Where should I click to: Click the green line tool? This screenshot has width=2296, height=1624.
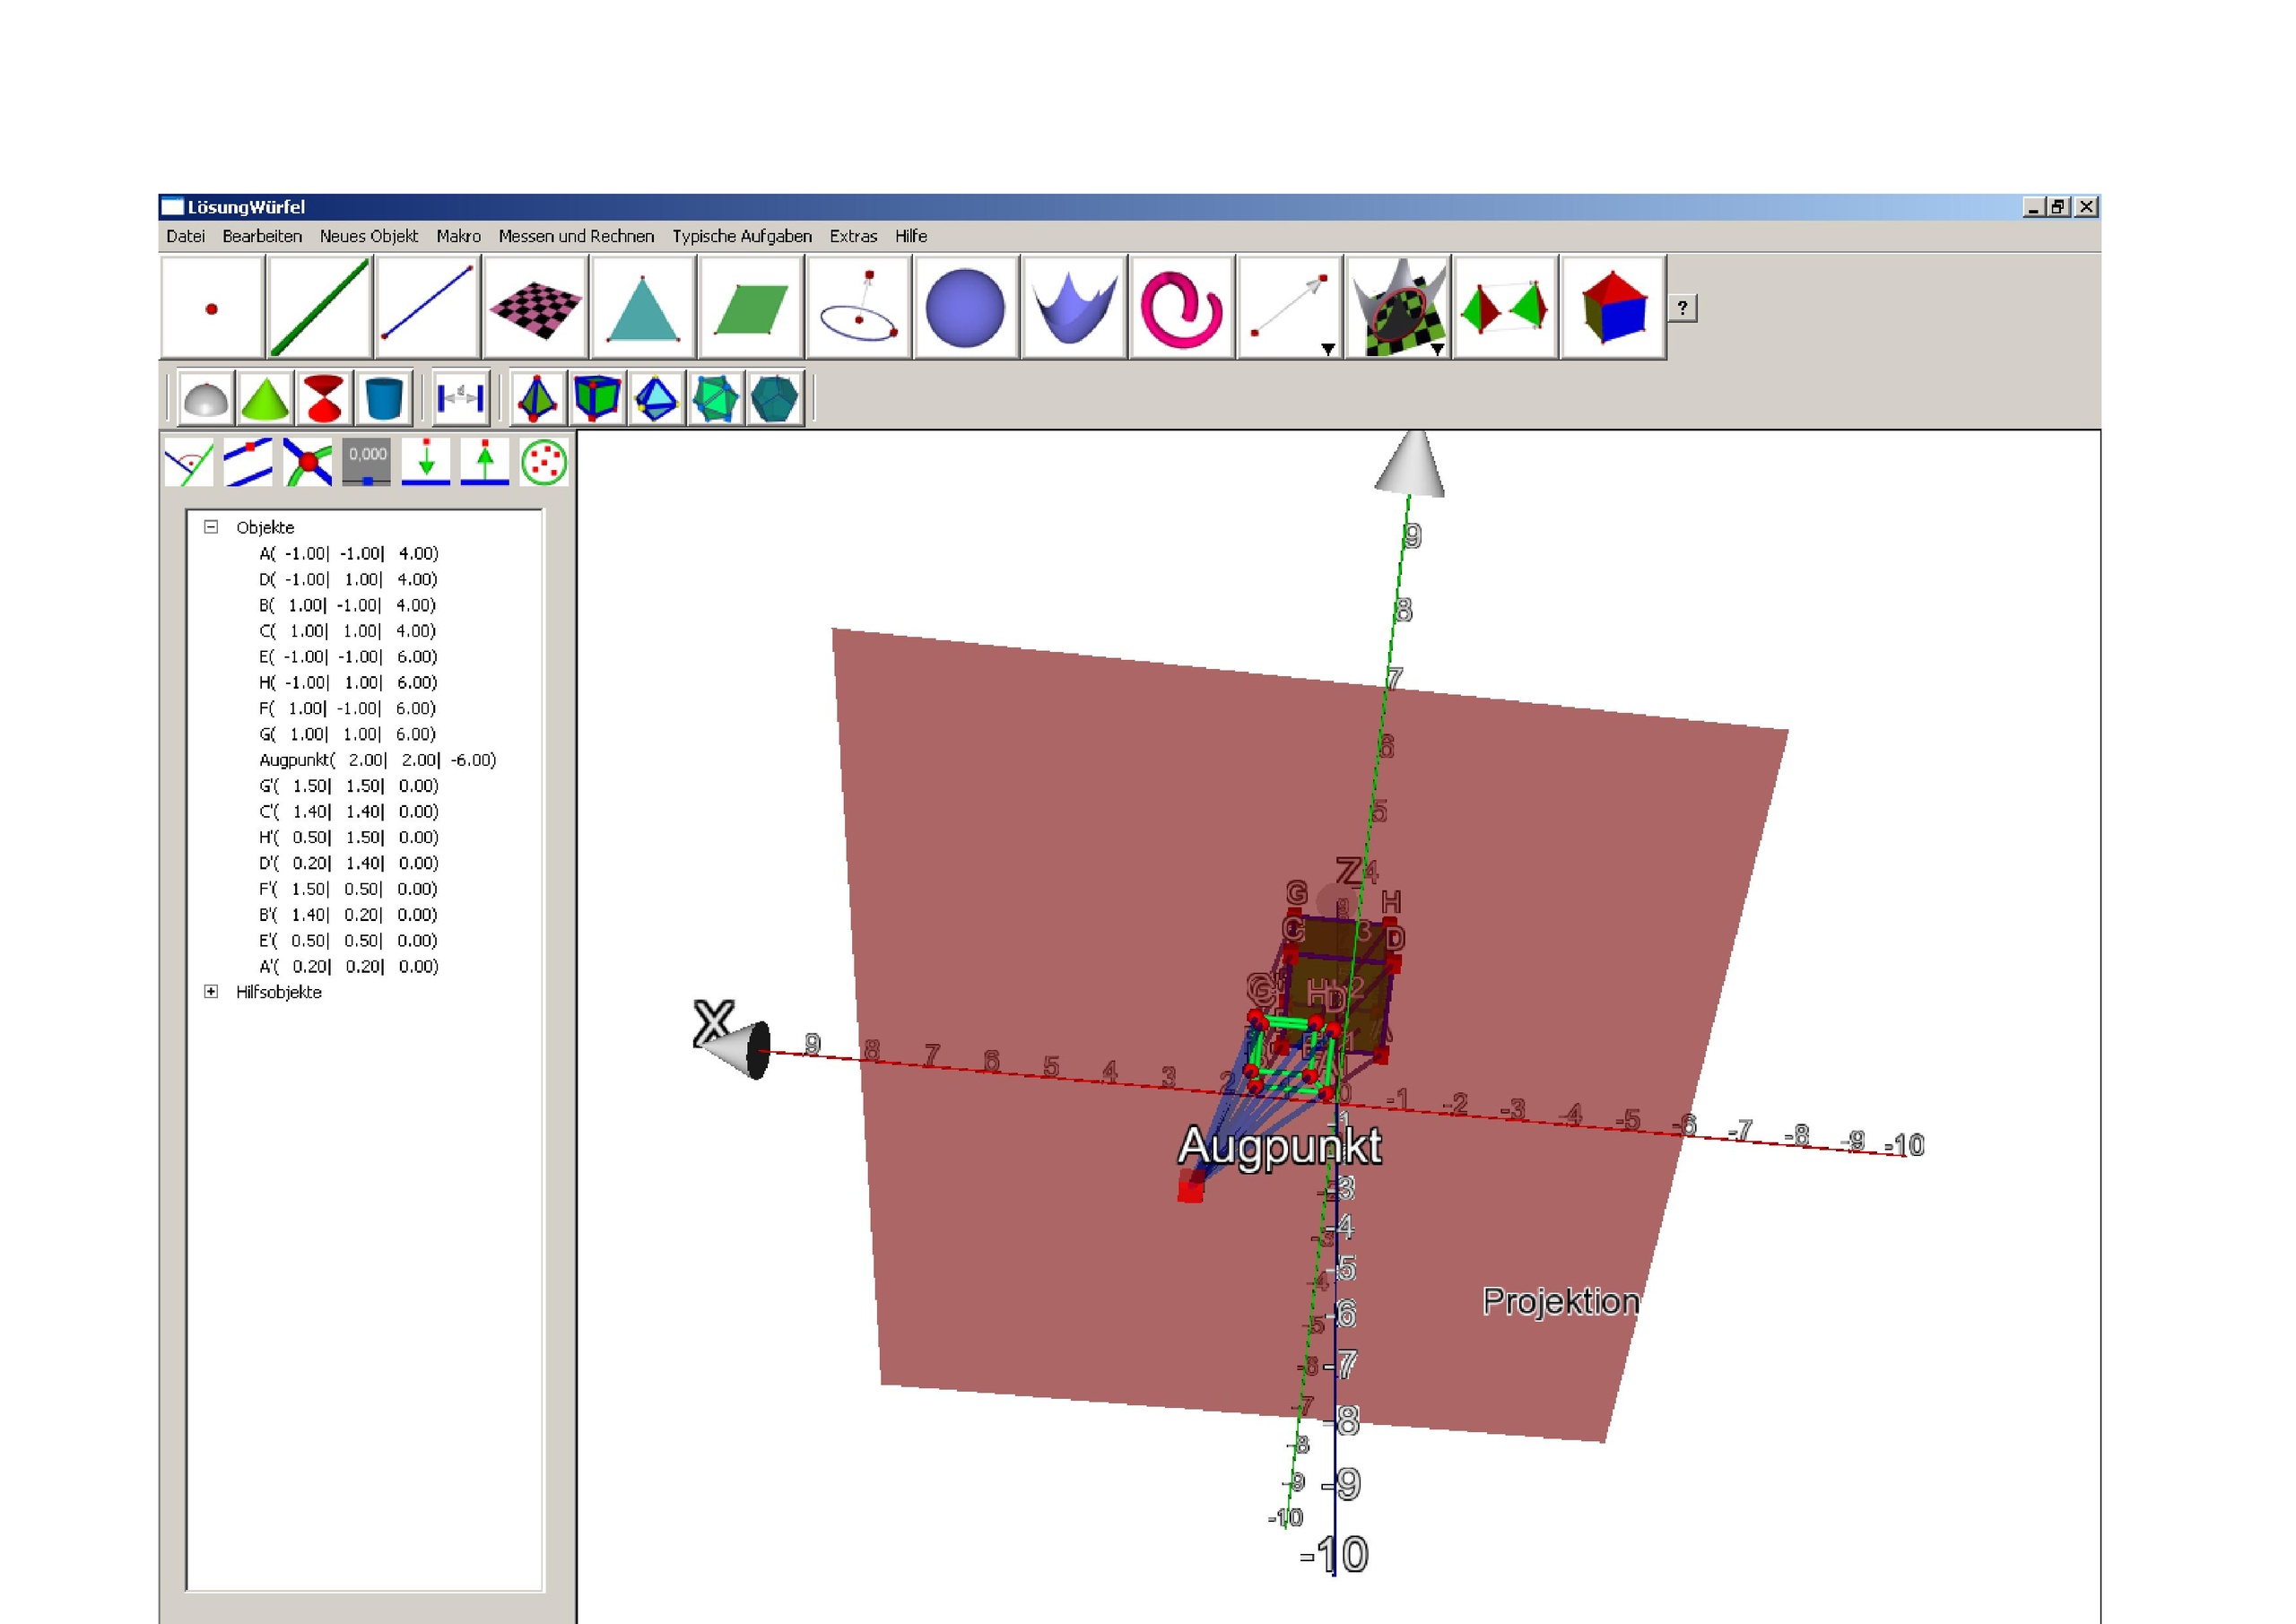tap(320, 307)
